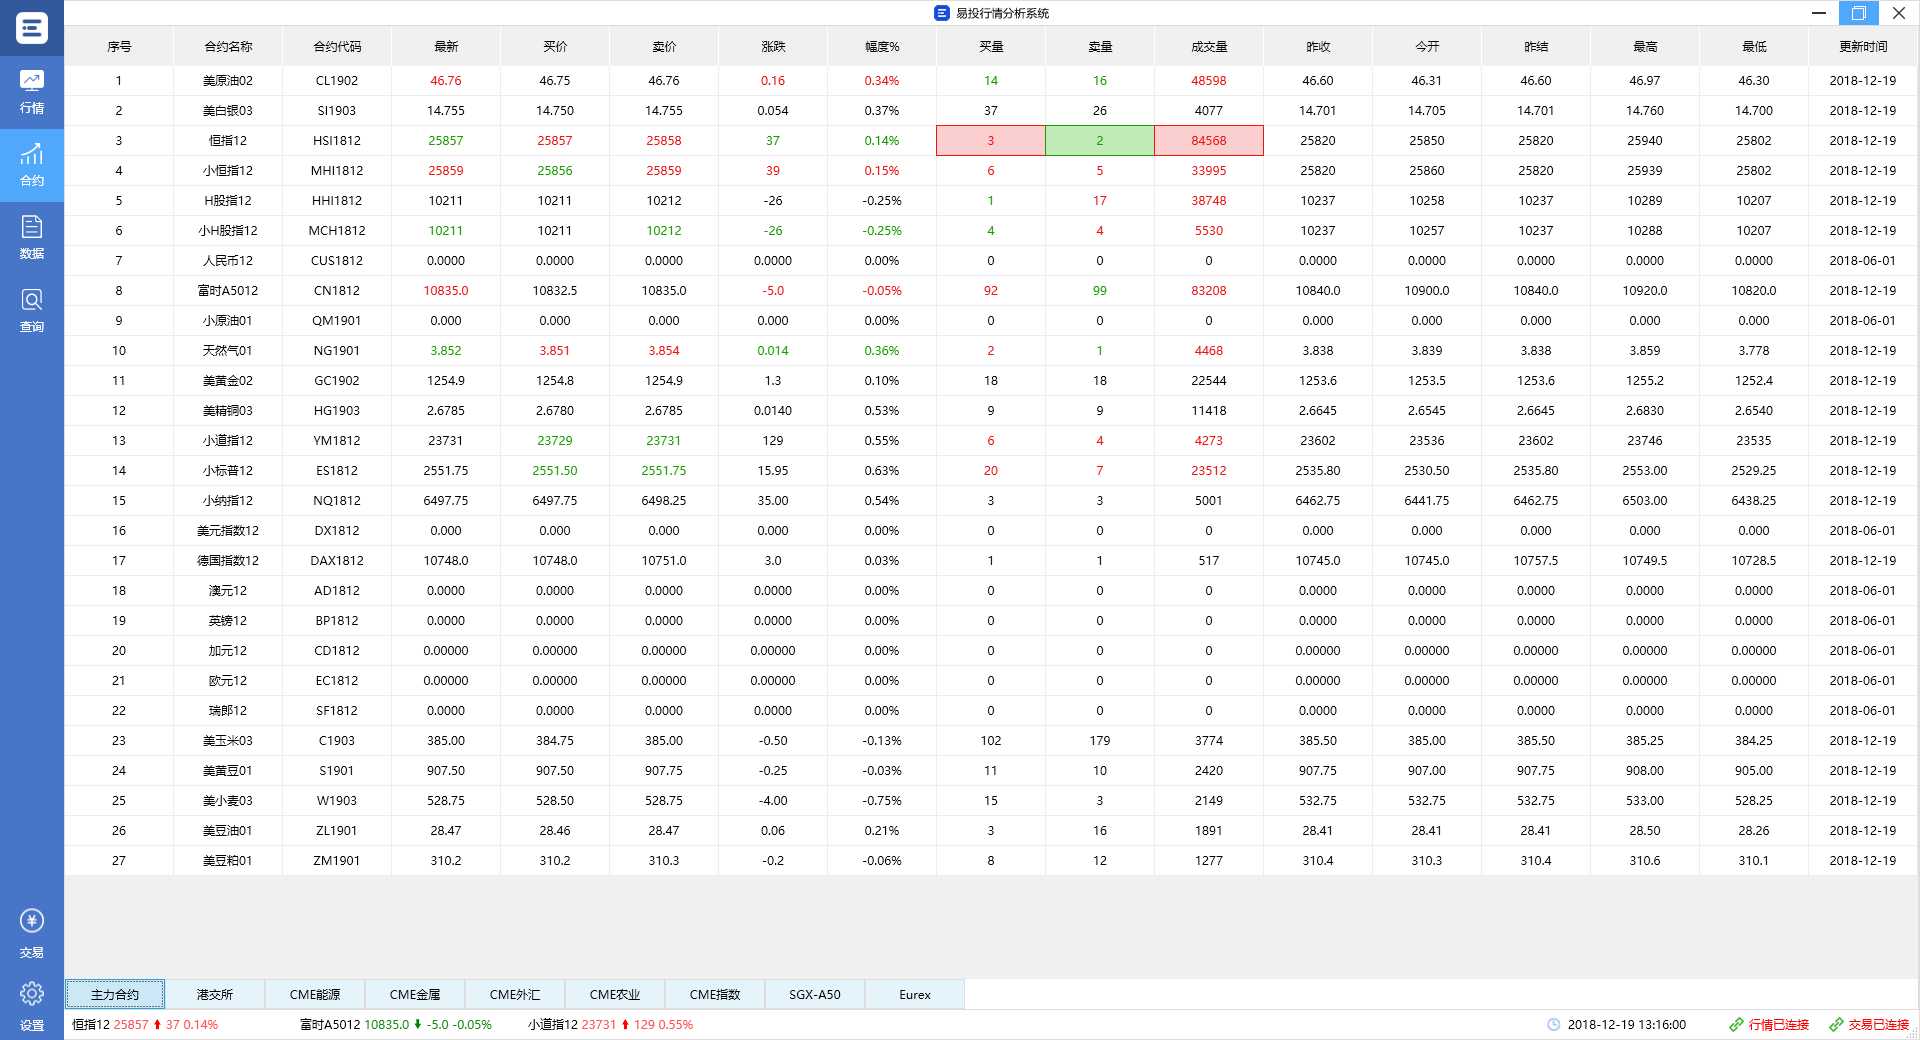Switch to the 主力合约 tab

tap(115, 994)
